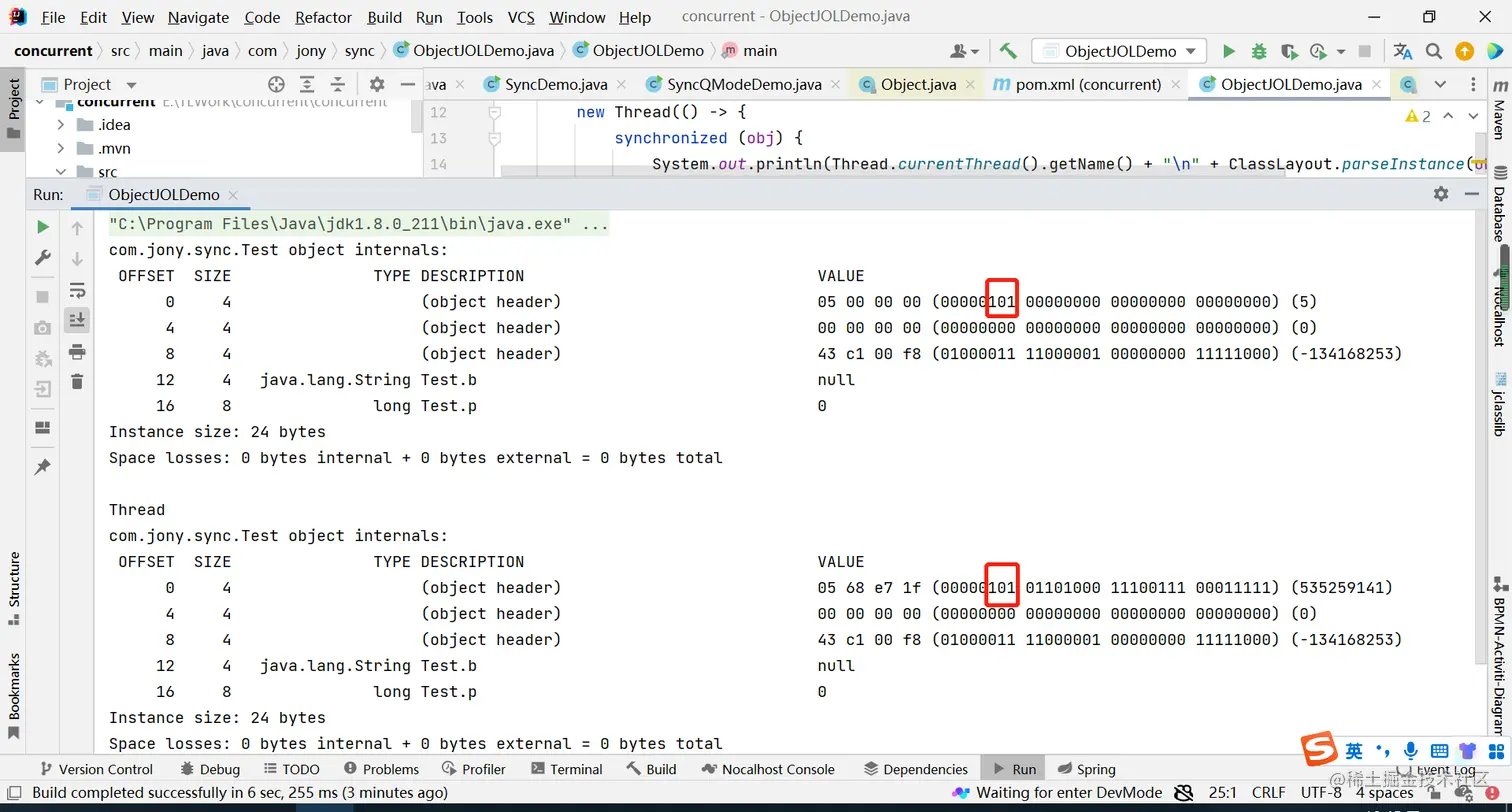This screenshot has height=812, width=1512.
Task: Collapse all in the Project panel
Action: tap(338, 85)
